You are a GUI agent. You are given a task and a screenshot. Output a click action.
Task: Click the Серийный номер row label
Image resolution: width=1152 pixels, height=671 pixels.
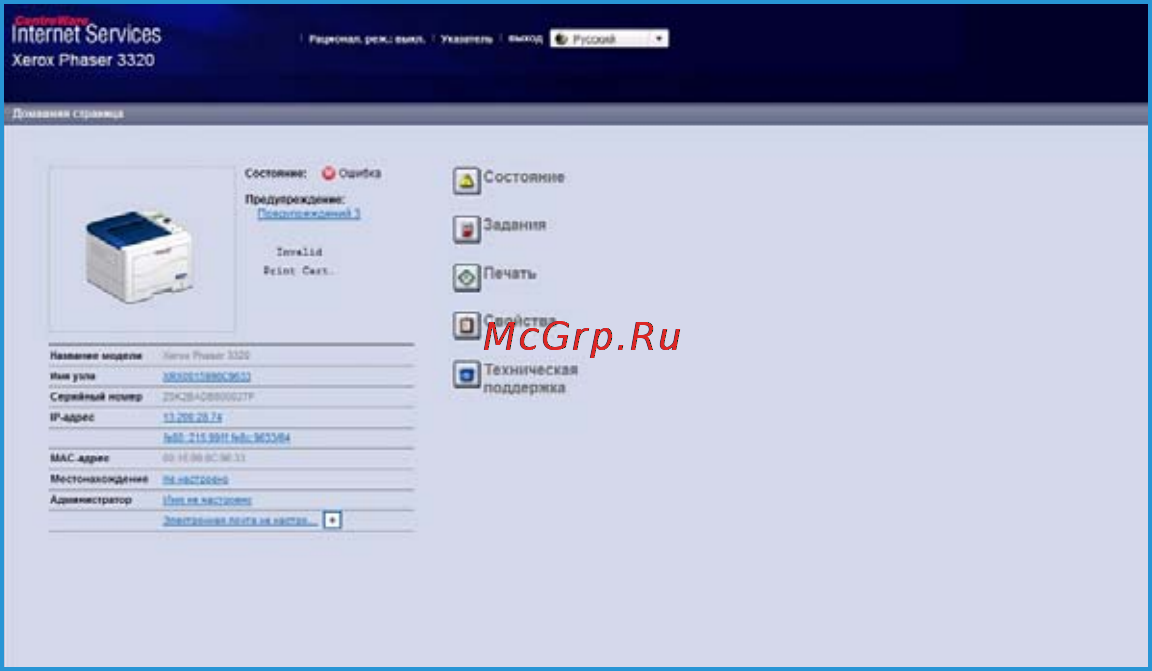96,397
